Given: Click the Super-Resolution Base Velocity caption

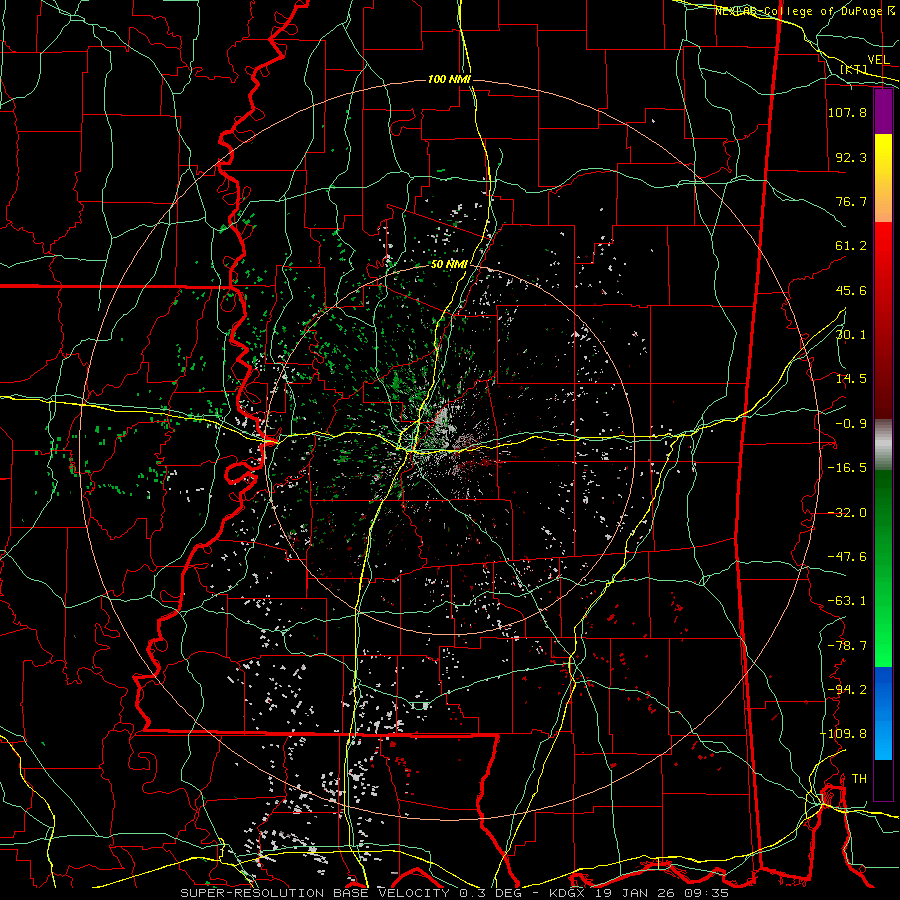Looking at the screenshot, I should (455, 893).
